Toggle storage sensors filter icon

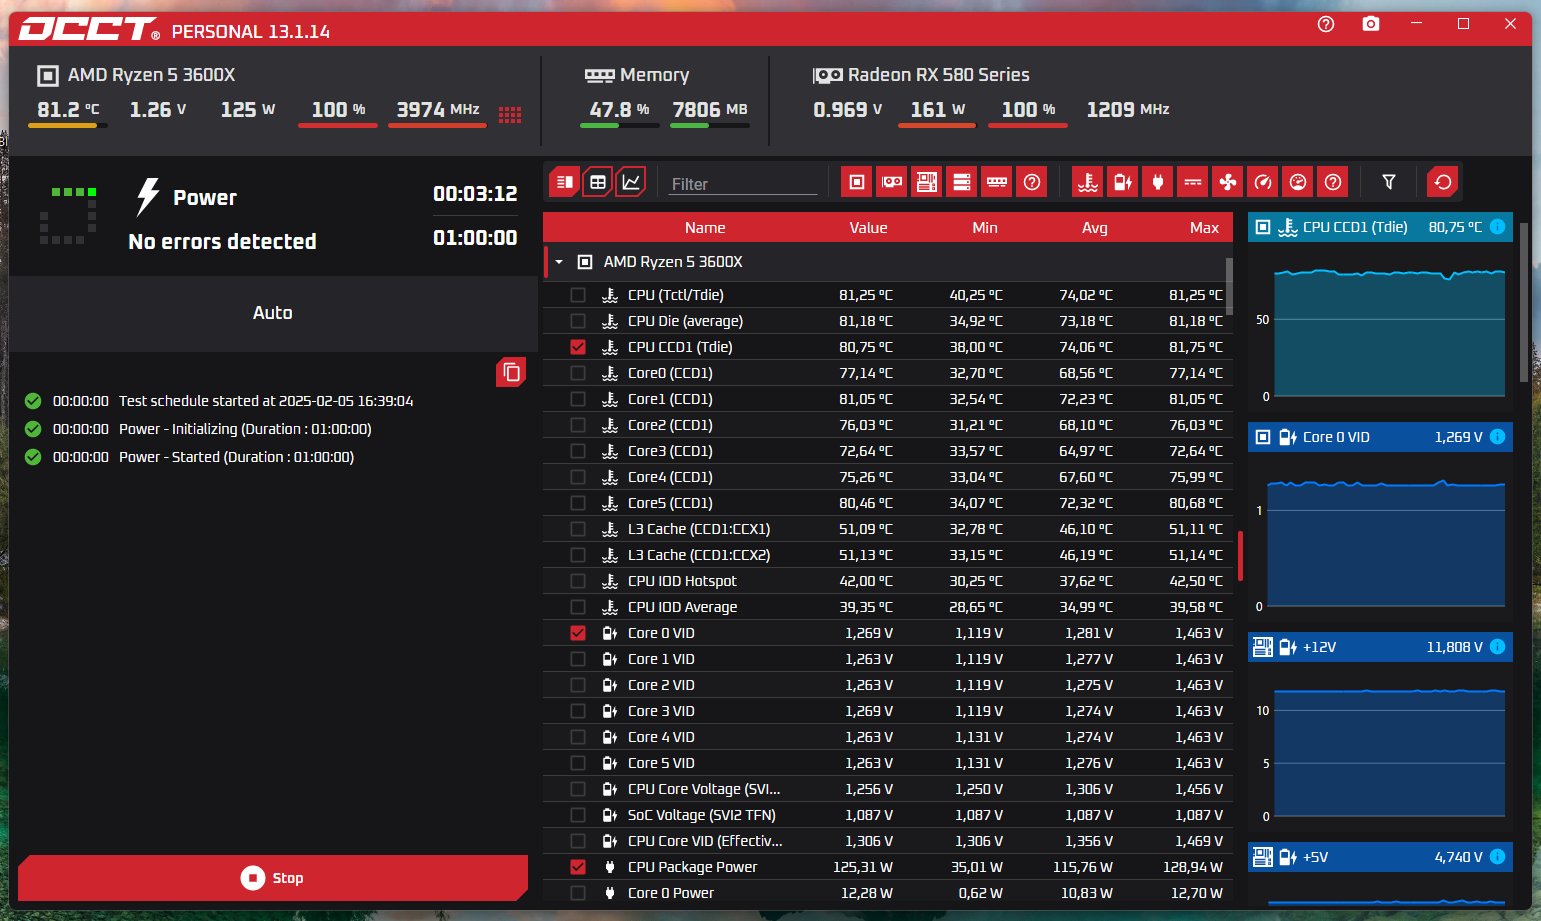point(962,182)
